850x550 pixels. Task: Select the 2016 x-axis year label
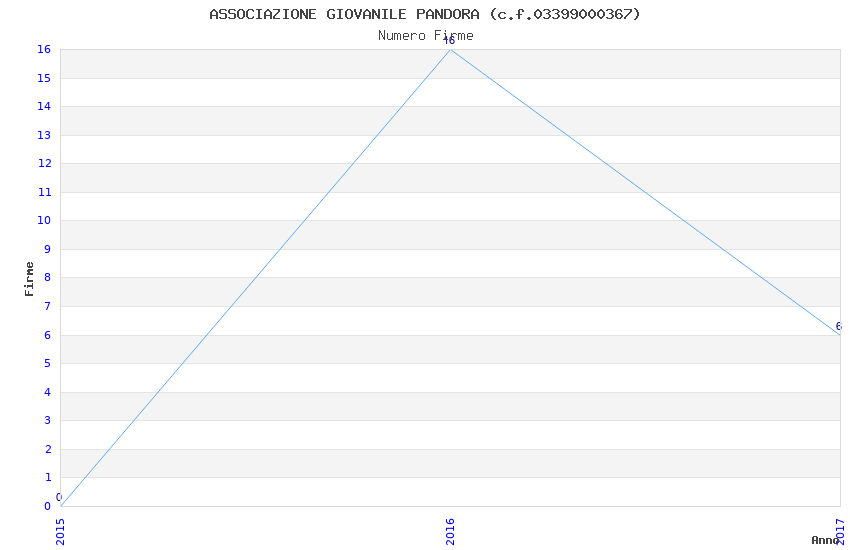pos(450,532)
